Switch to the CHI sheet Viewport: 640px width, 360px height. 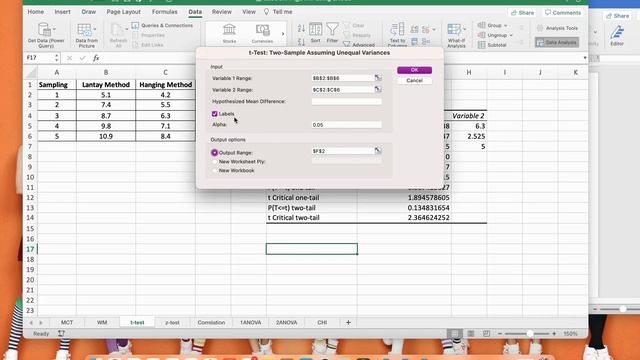[x=322, y=322]
